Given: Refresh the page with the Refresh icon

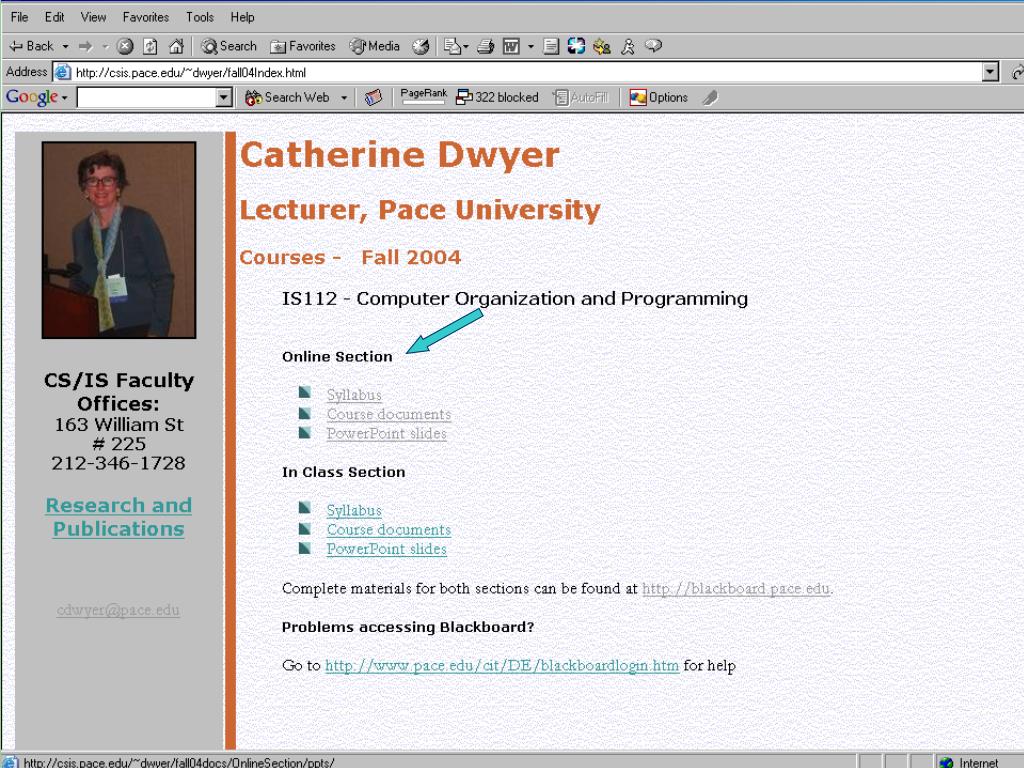Looking at the screenshot, I should coord(150,46).
